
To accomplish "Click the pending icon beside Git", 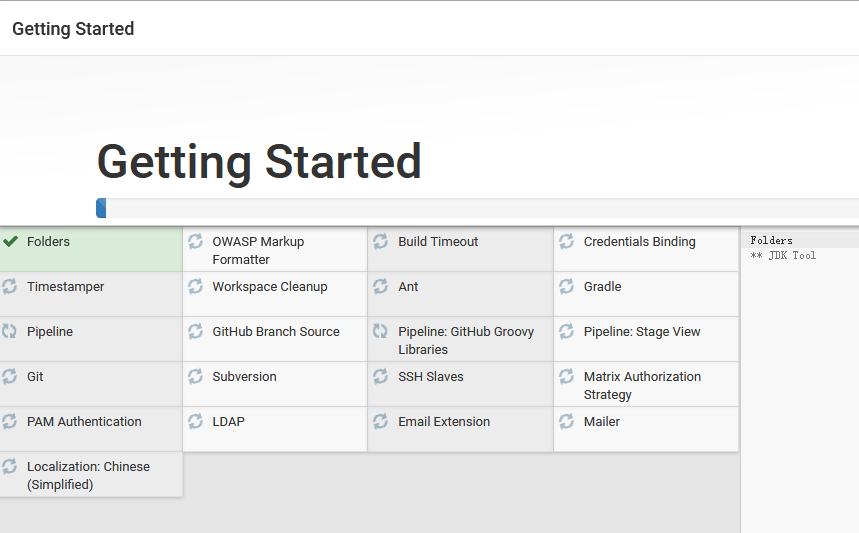I will pos(9,376).
